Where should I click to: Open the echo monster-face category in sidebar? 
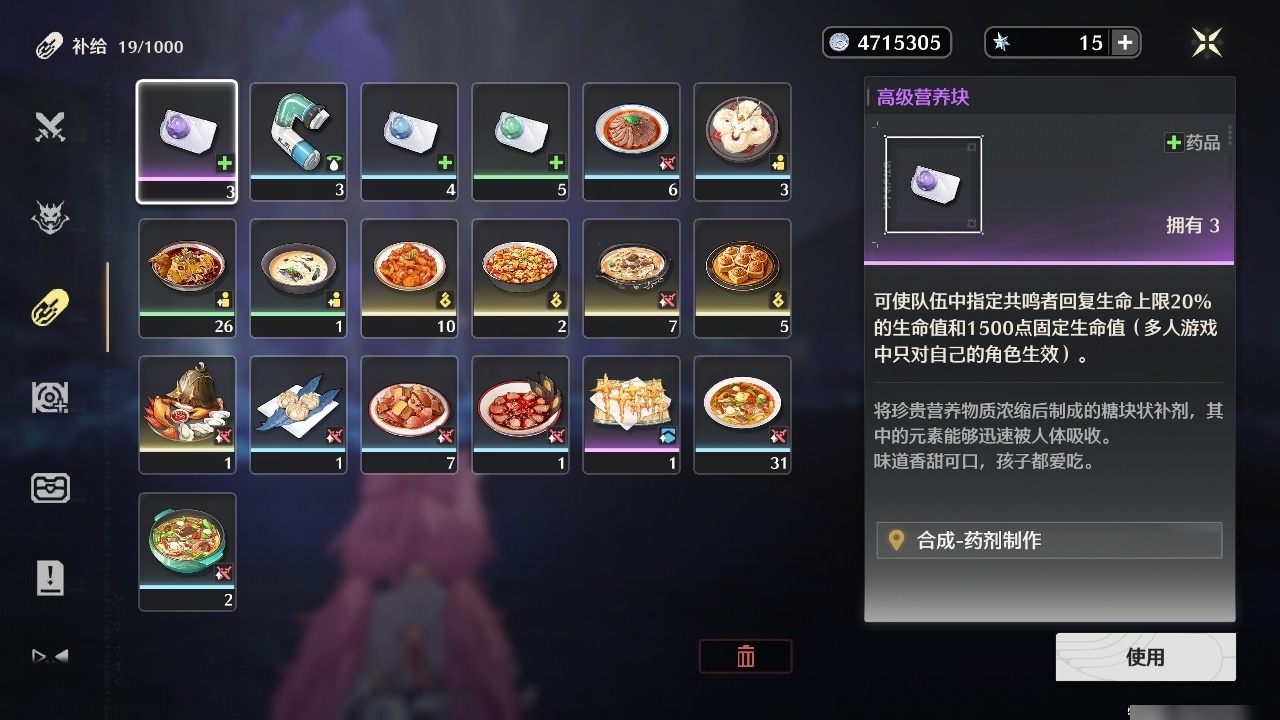(x=50, y=217)
